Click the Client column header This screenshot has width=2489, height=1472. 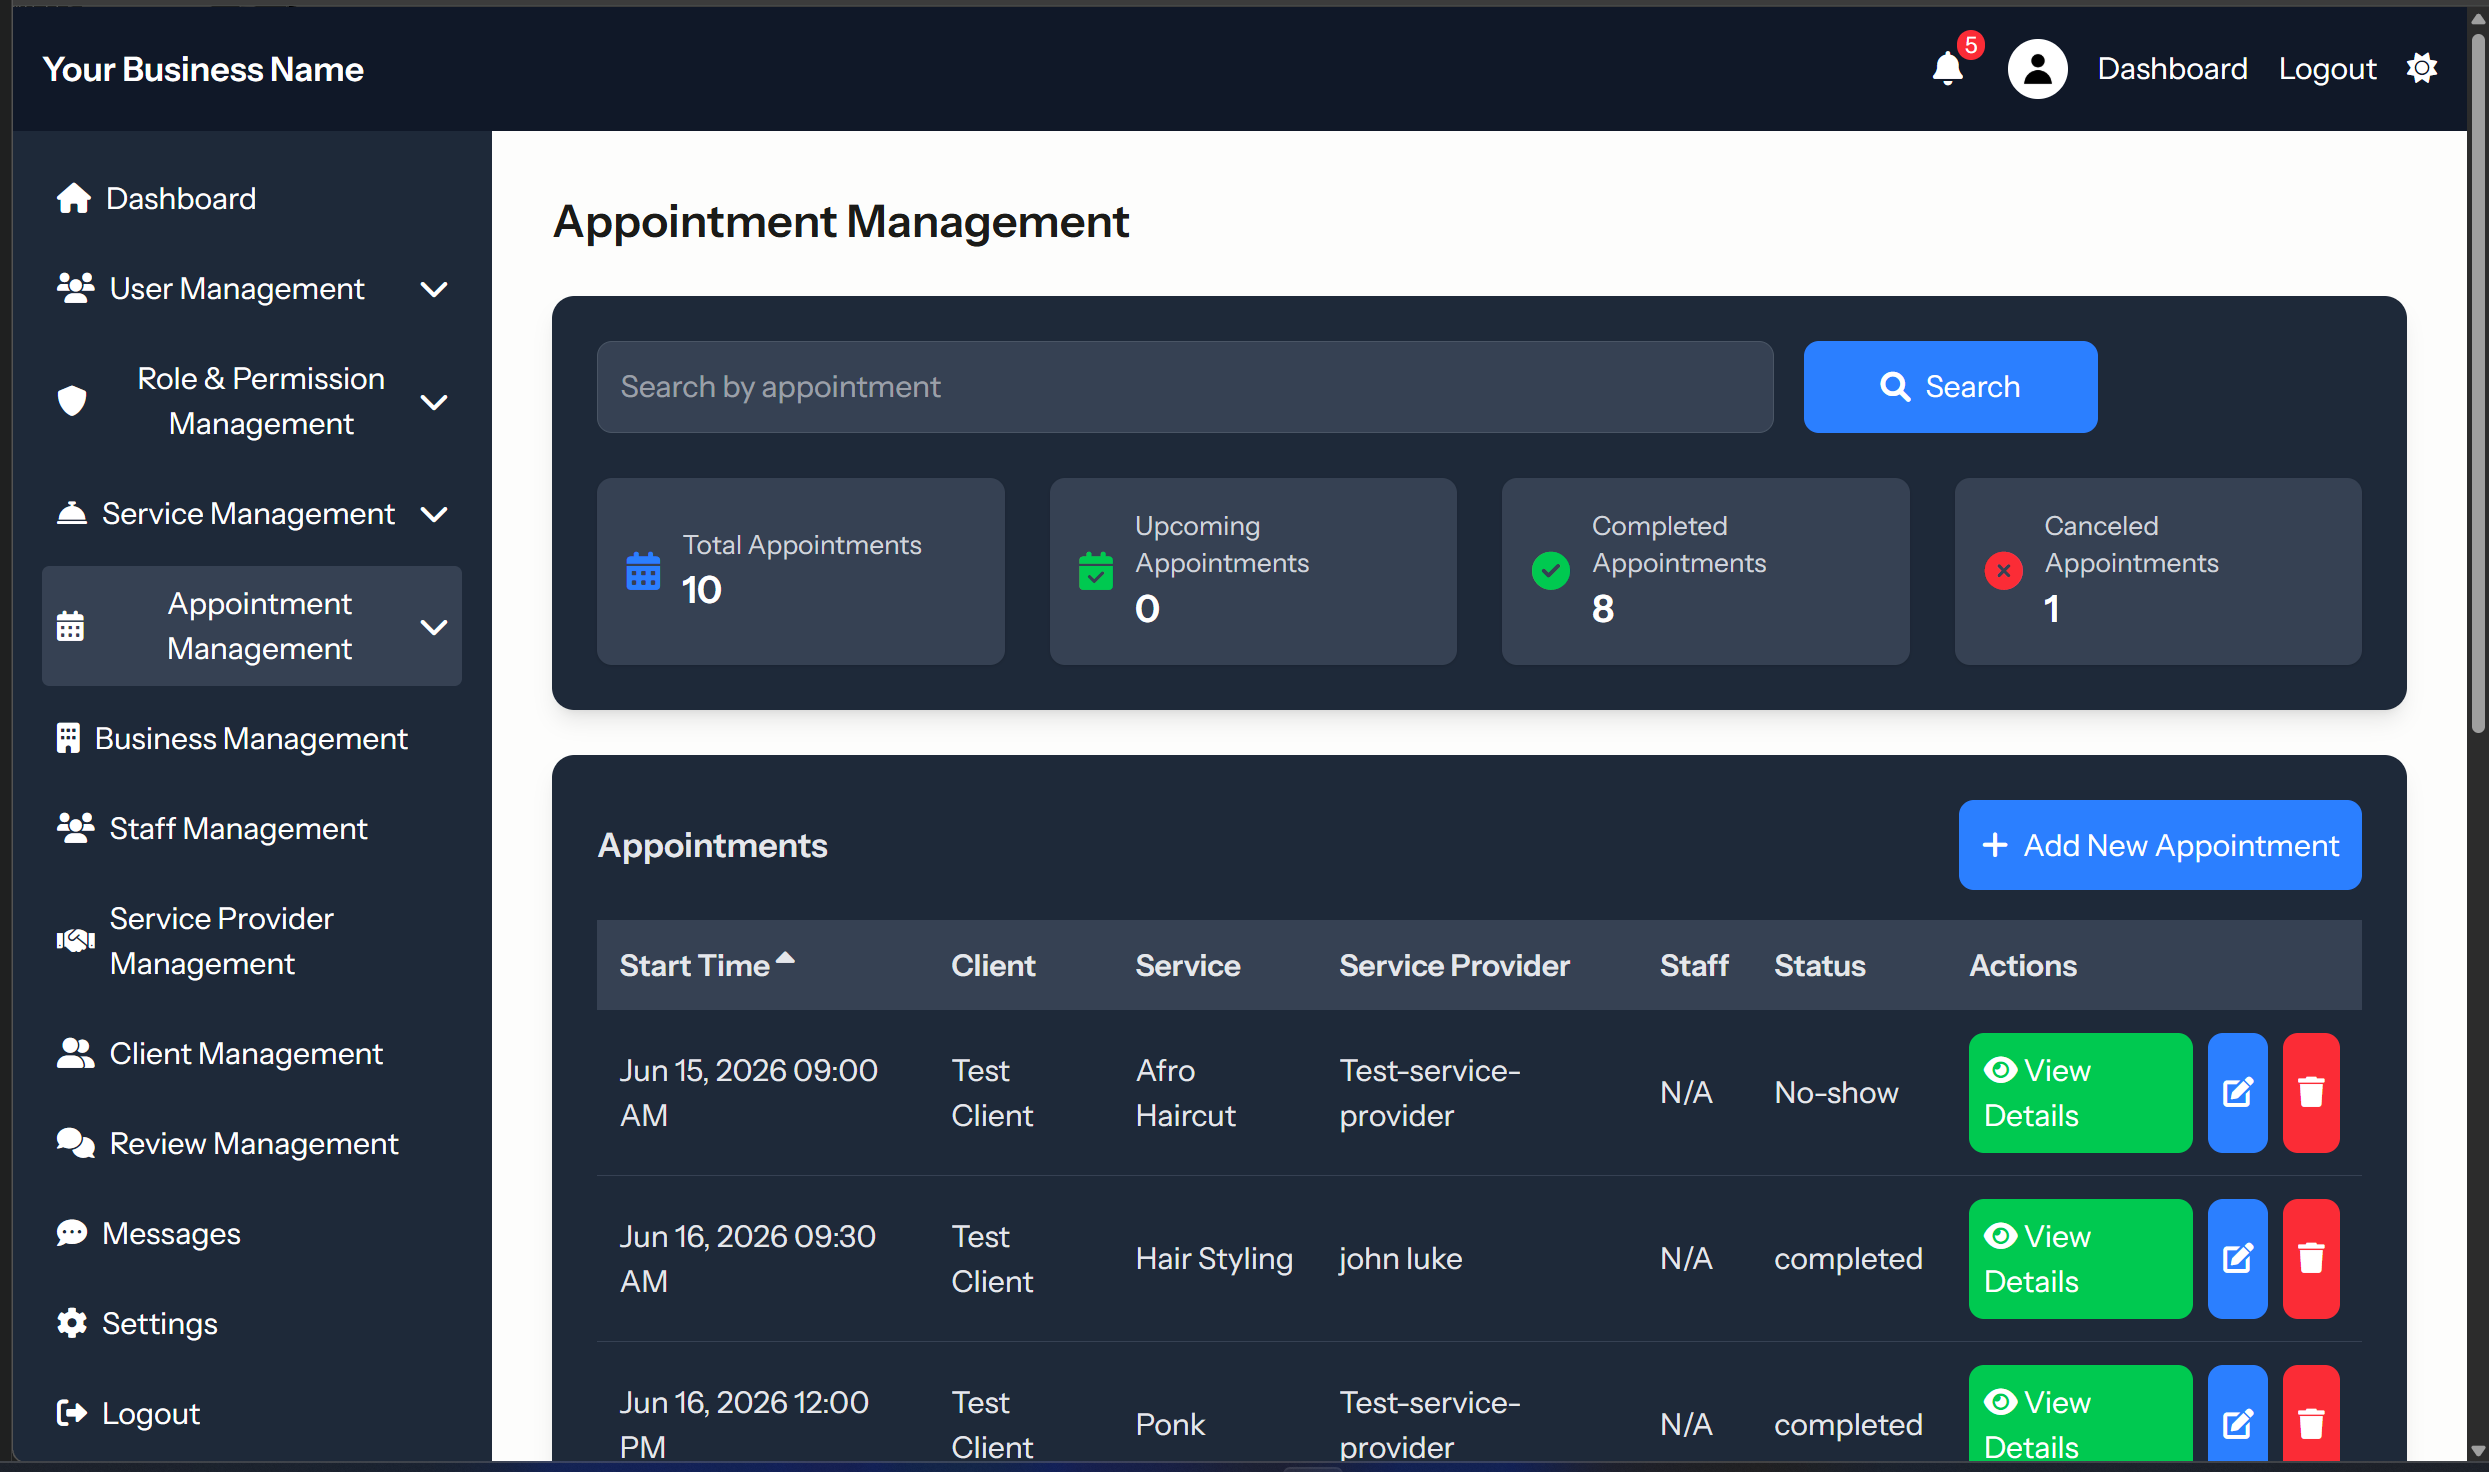(x=993, y=965)
